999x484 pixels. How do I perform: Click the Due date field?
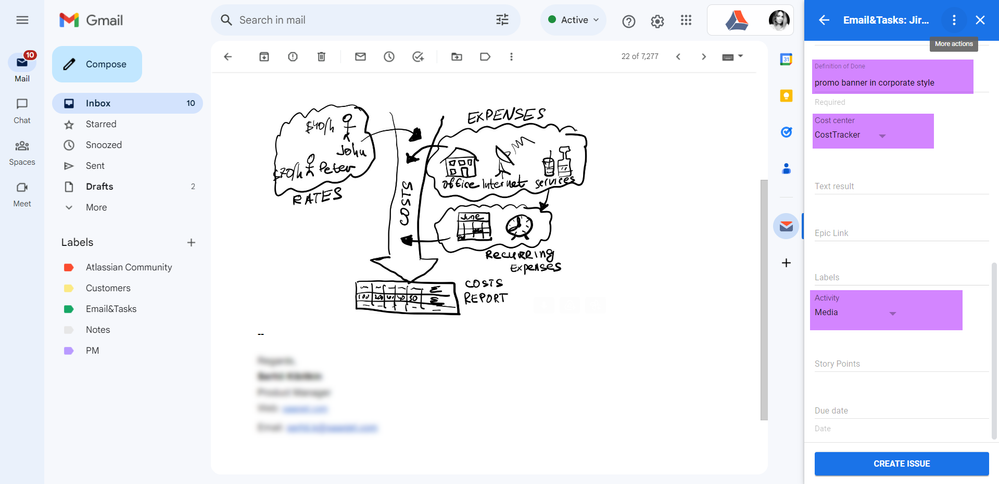901,411
